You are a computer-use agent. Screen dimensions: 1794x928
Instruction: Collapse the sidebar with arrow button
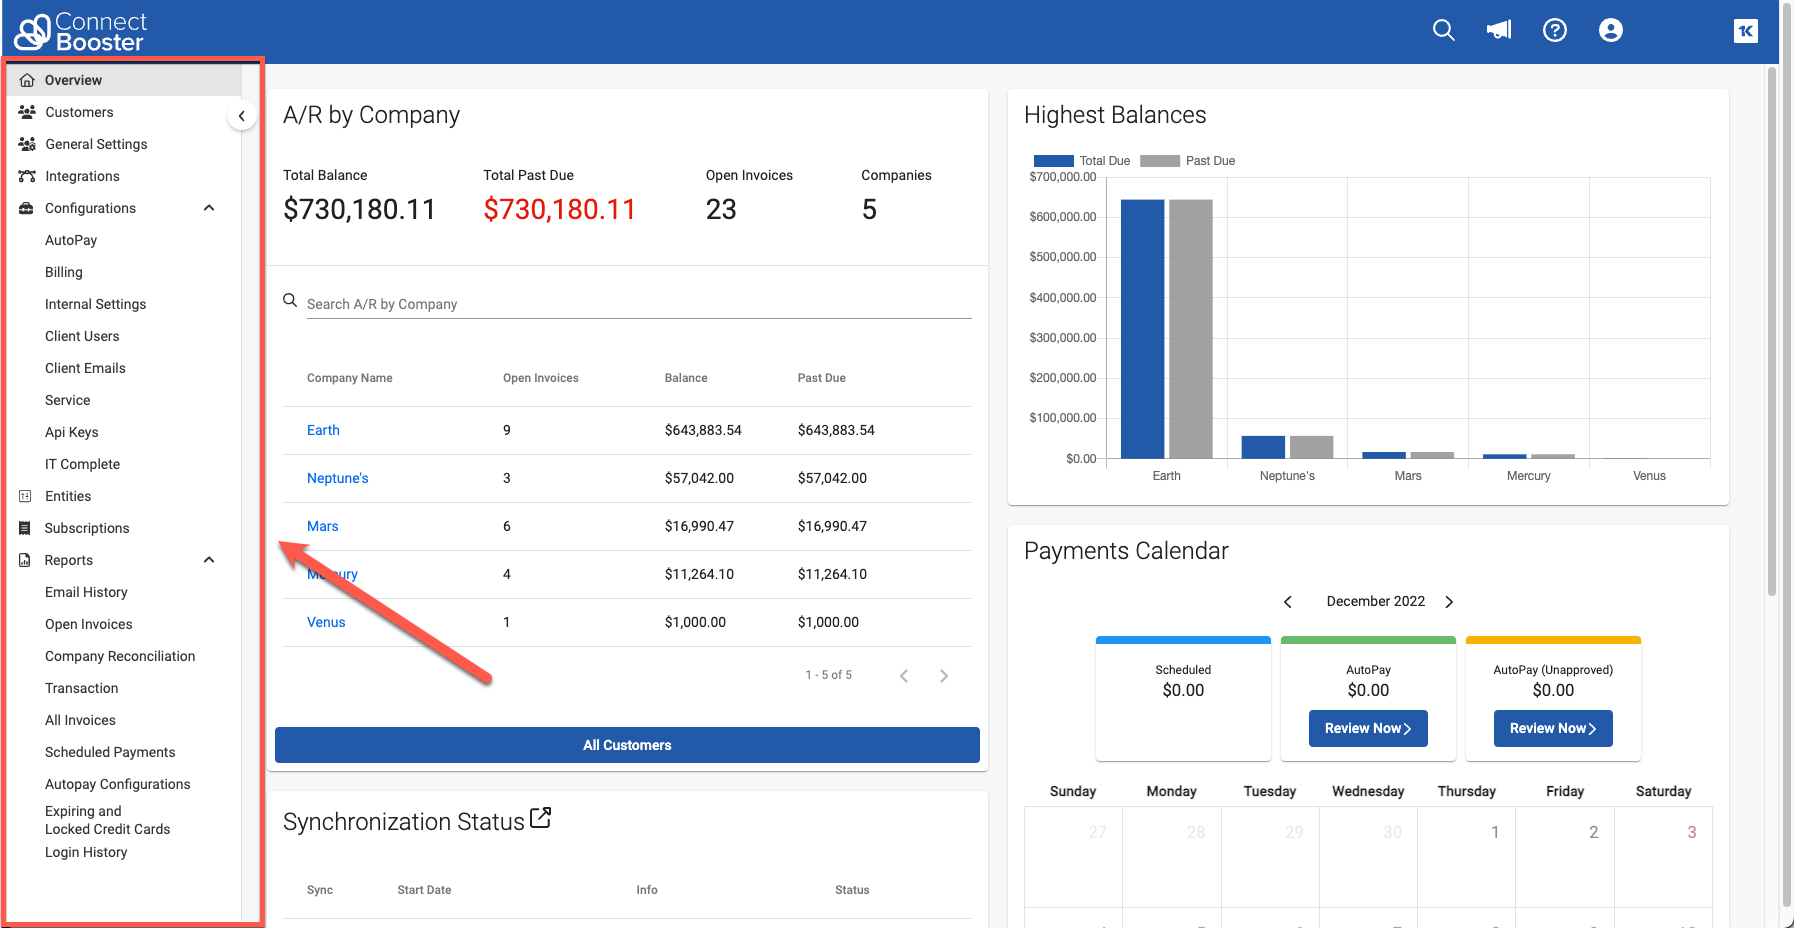(241, 116)
